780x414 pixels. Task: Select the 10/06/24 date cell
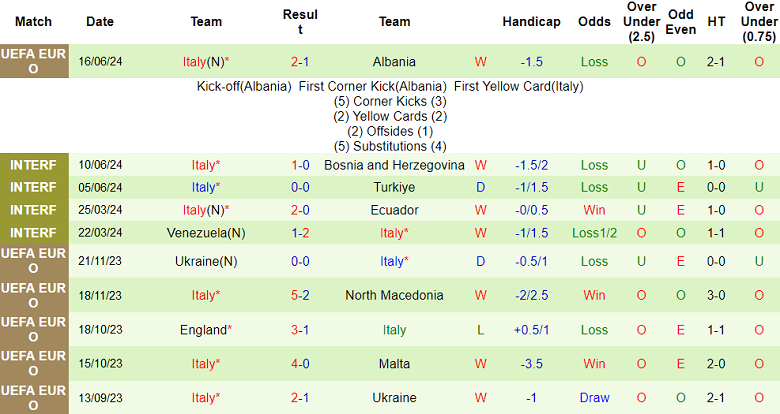[100, 165]
